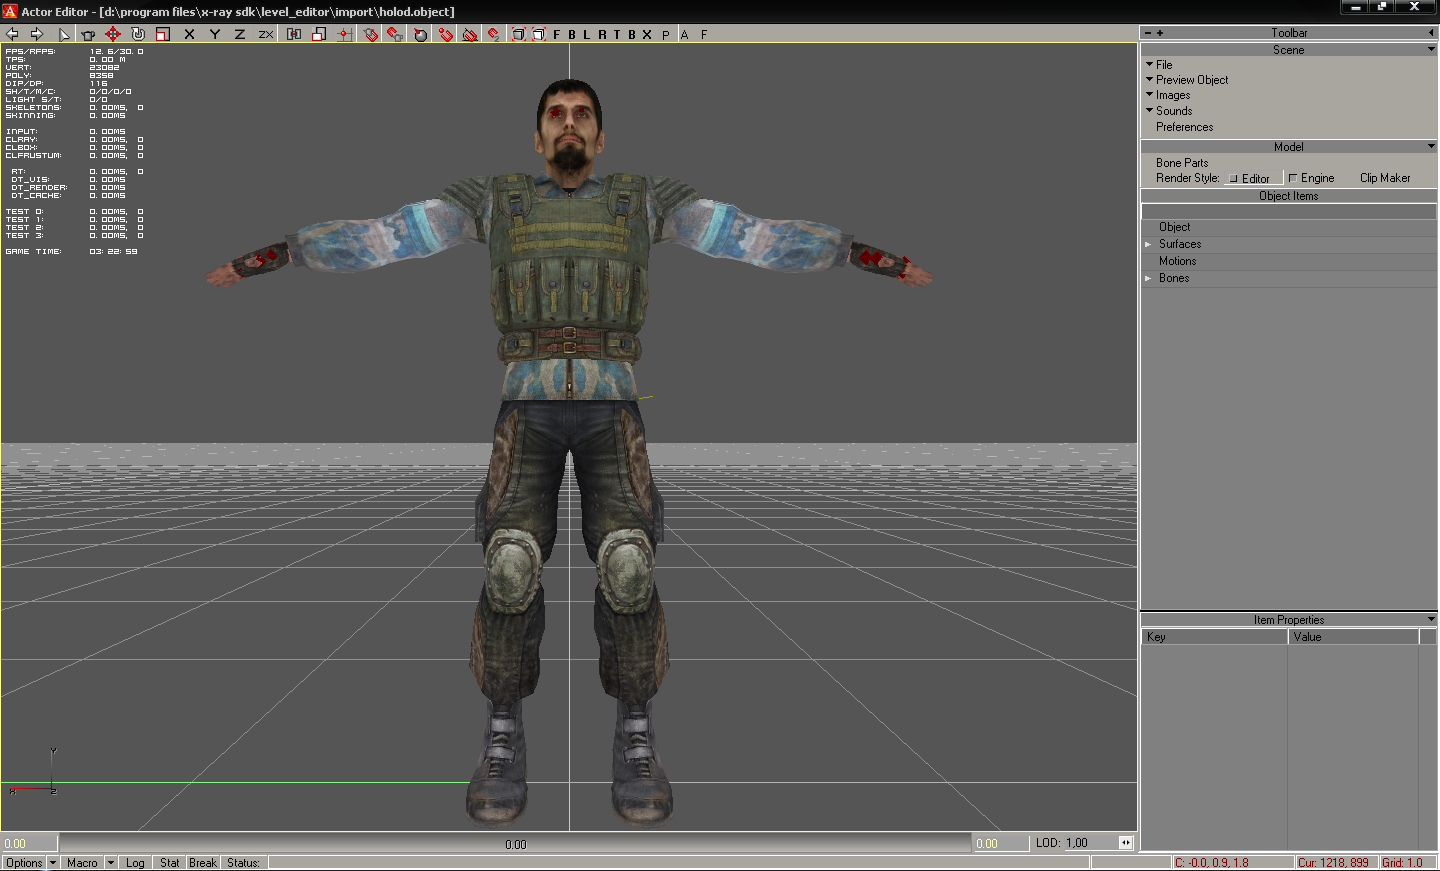Click the mirror-style icon after ZX

click(294, 34)
